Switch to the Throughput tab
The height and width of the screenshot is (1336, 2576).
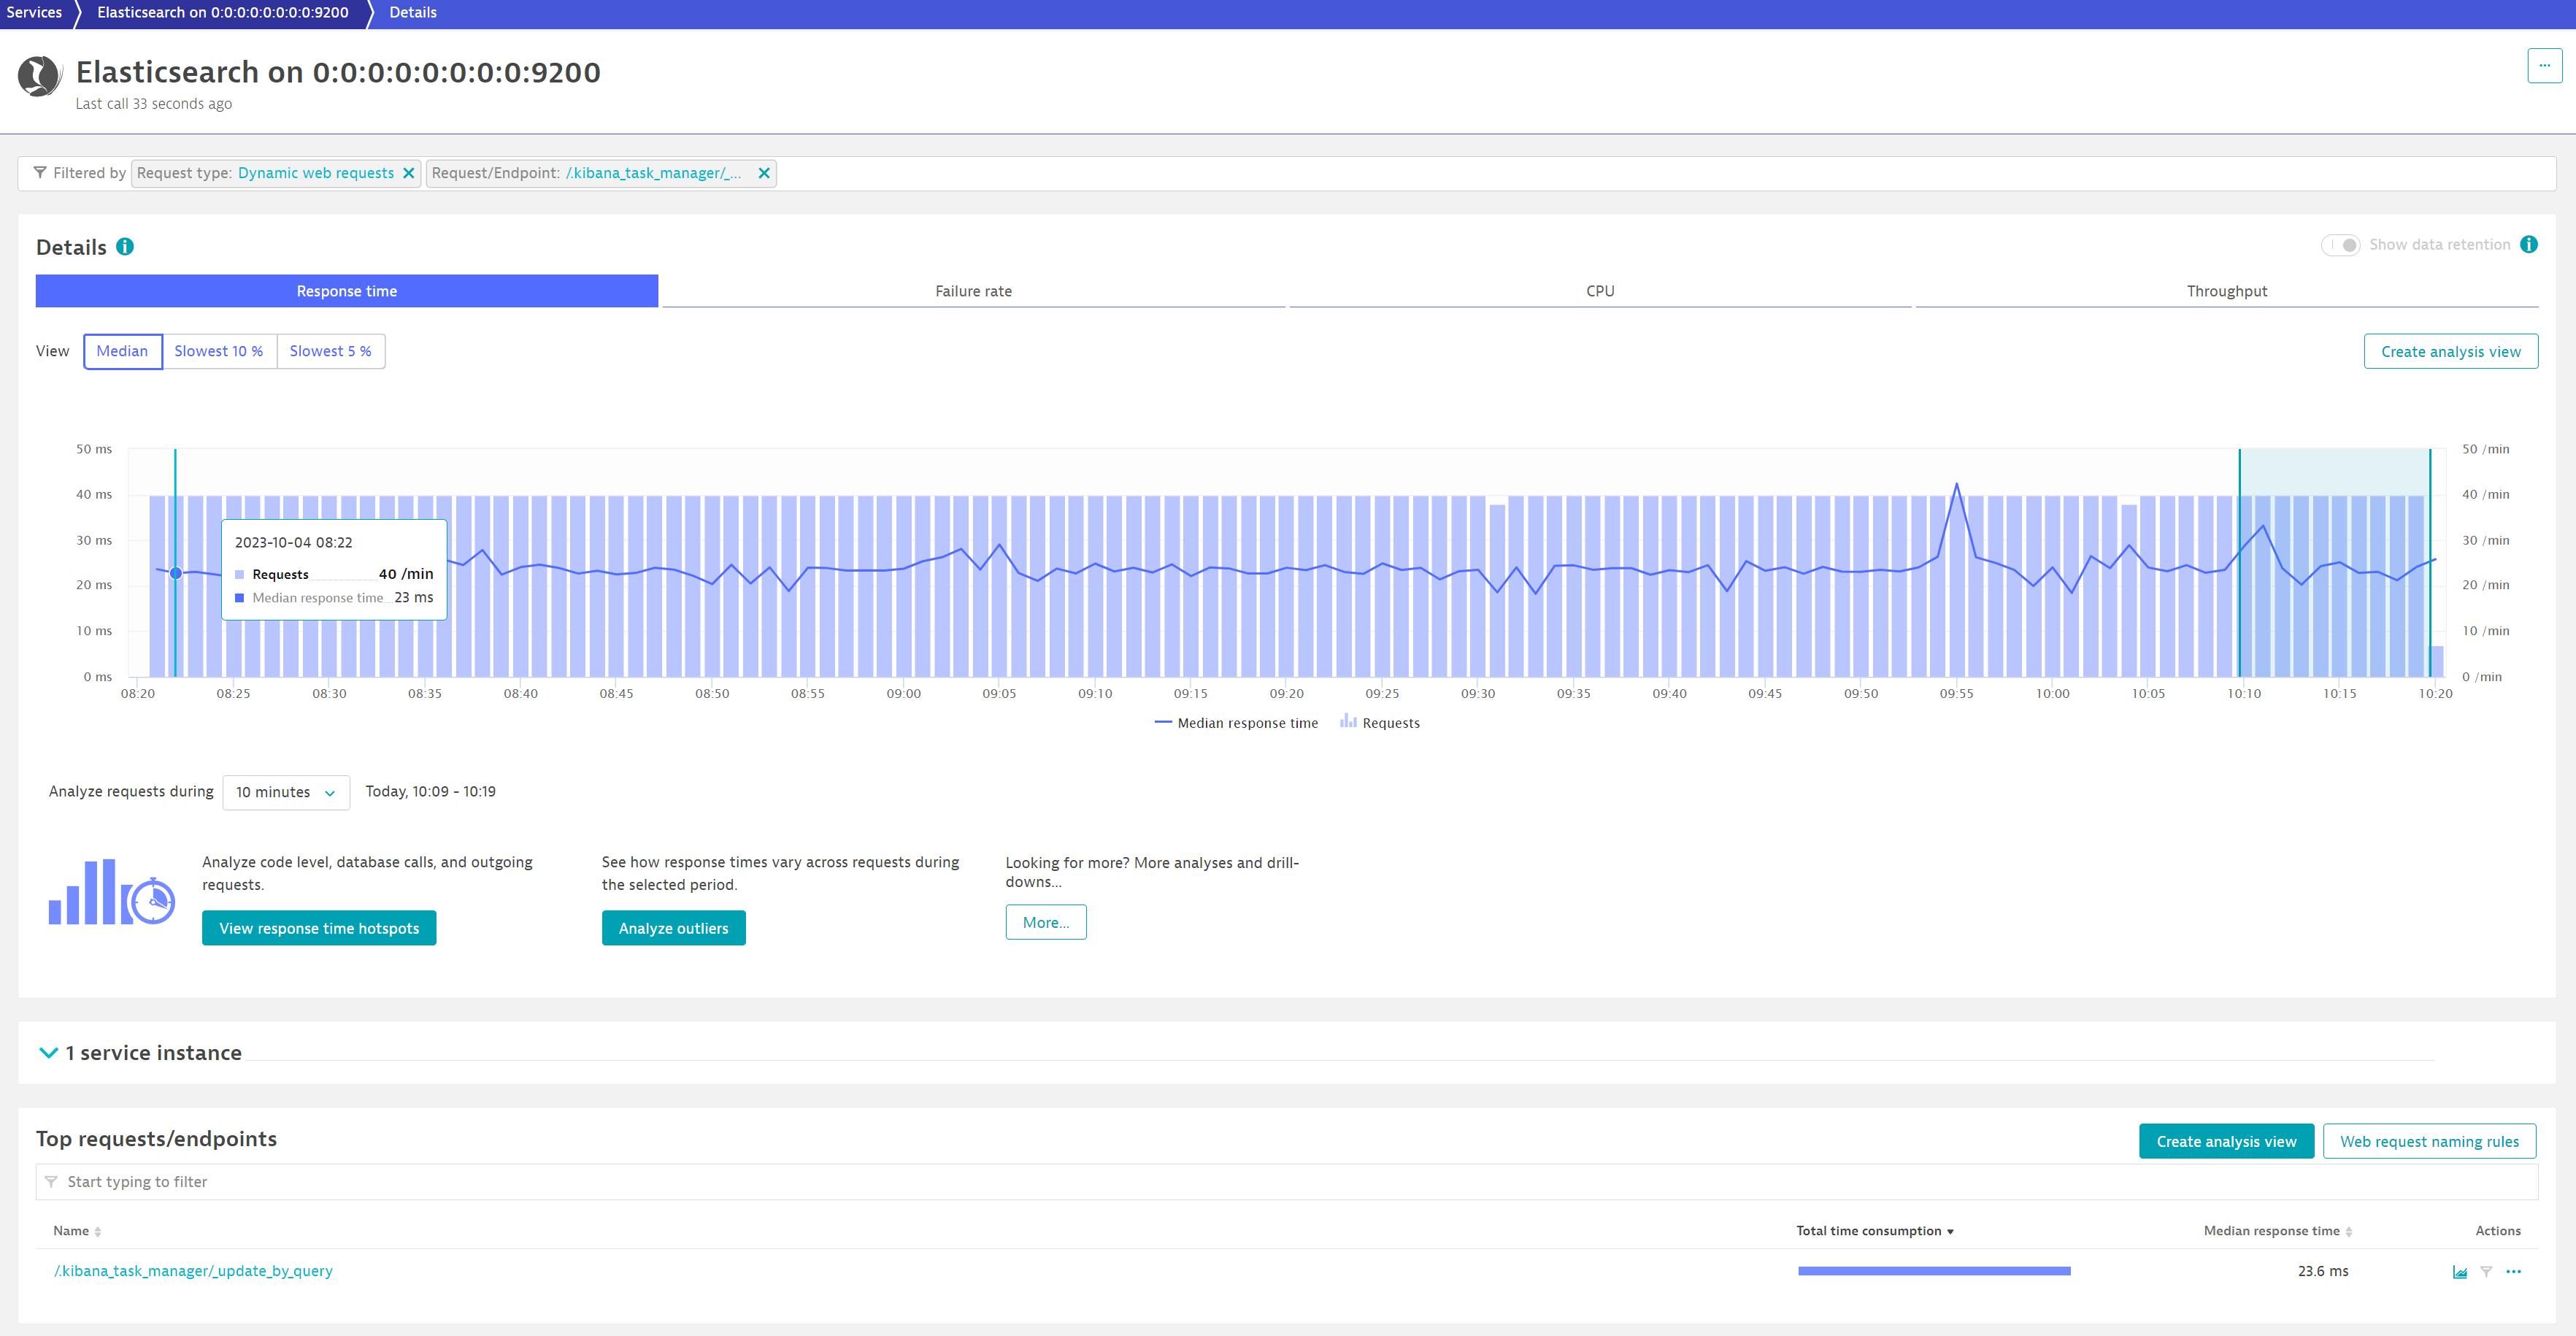coord(2226,291)
